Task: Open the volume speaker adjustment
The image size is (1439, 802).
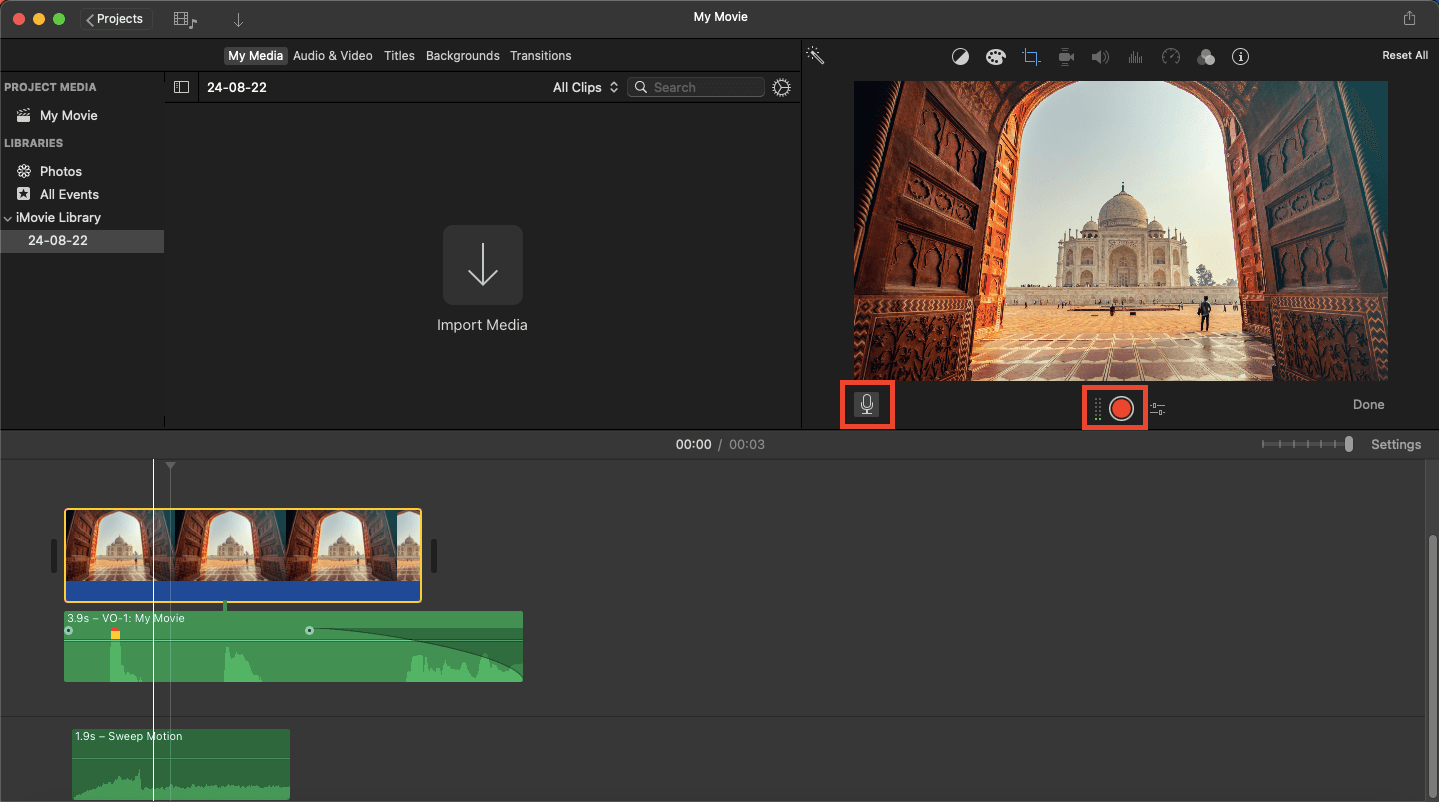Action: coord(1100,57)
